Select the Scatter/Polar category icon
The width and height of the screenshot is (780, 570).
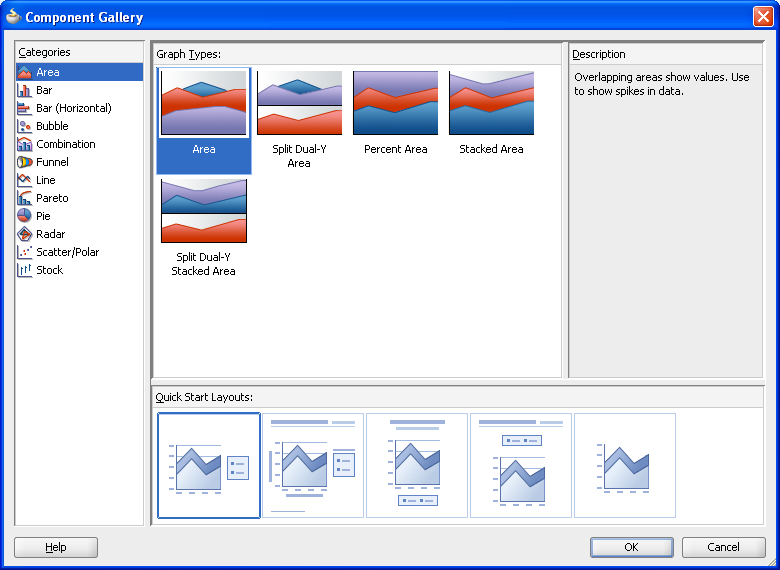coord(24,252)
